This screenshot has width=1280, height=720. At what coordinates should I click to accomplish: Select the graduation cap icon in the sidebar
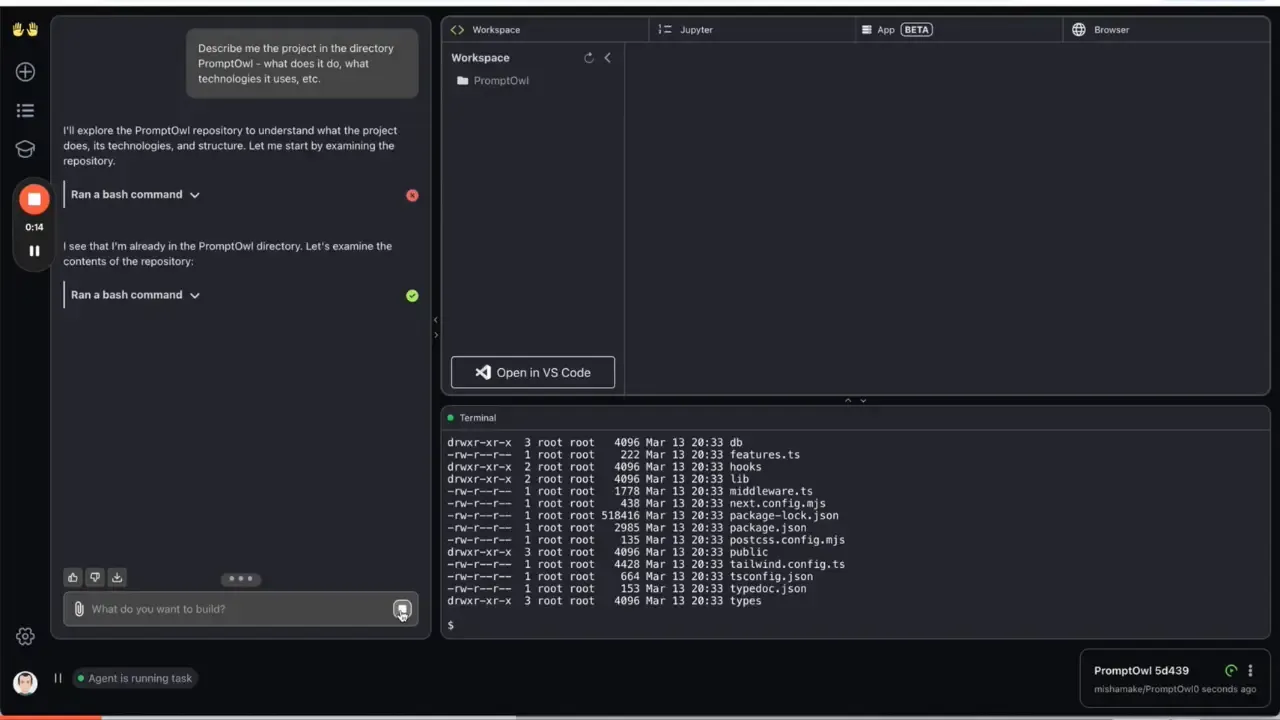tap(25, 149)
